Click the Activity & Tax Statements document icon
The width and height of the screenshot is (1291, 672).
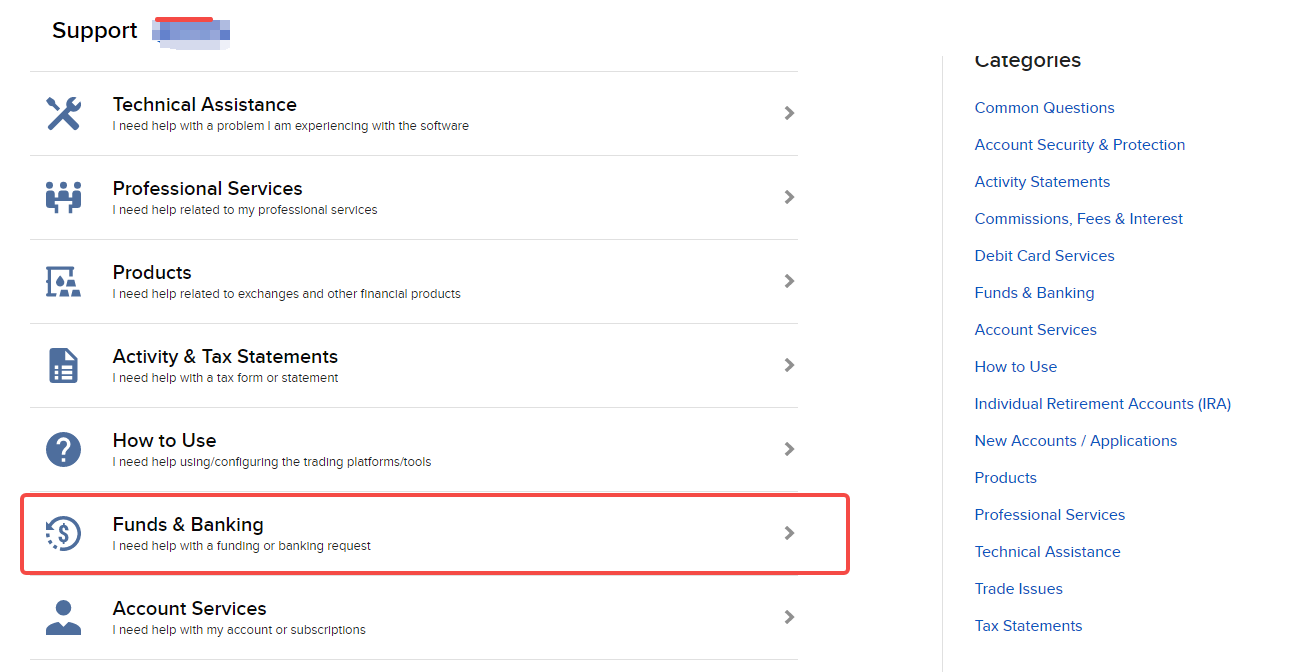click(x=64, y=365)
